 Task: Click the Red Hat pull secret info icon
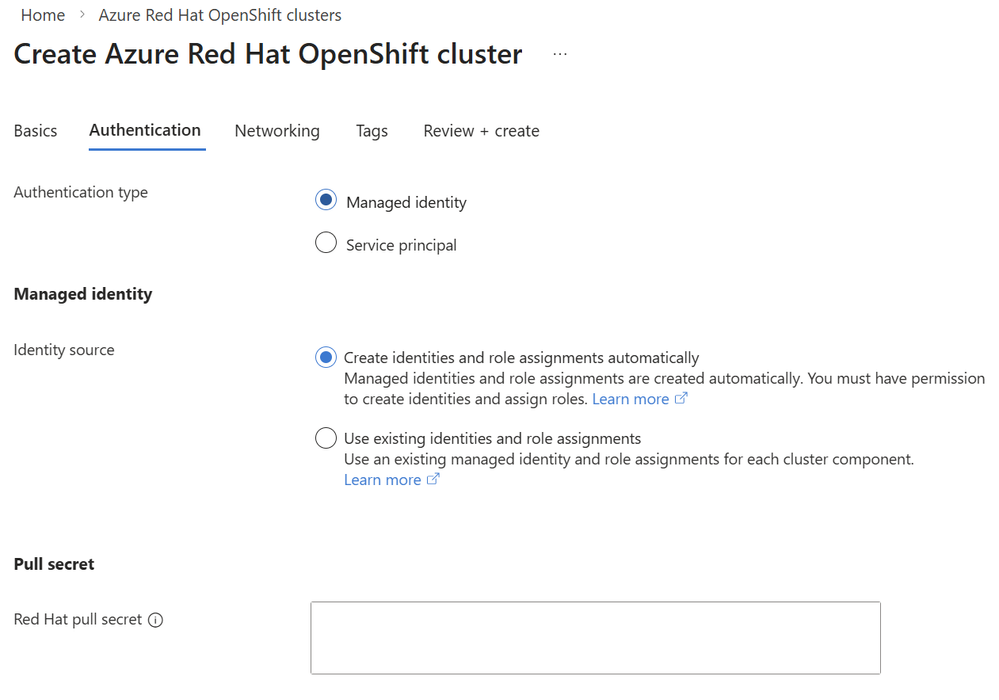pos(156,620)
